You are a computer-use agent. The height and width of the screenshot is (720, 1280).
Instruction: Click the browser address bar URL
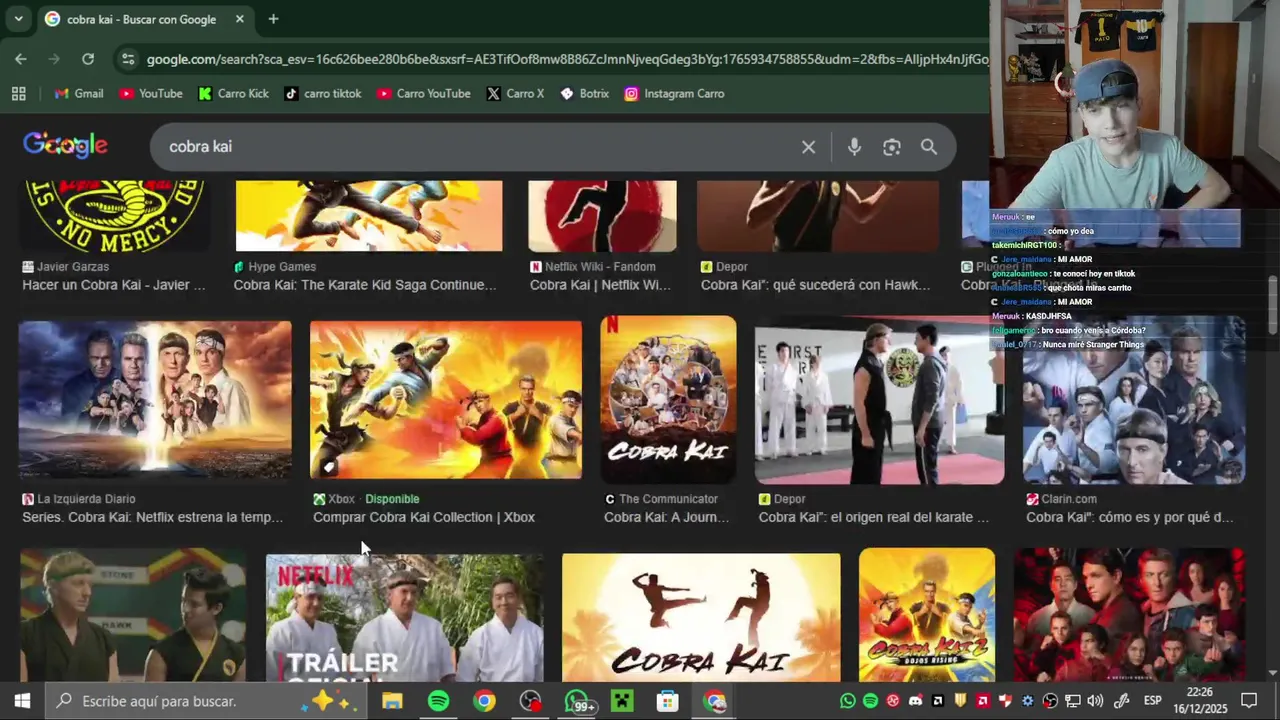pos(567,59)
